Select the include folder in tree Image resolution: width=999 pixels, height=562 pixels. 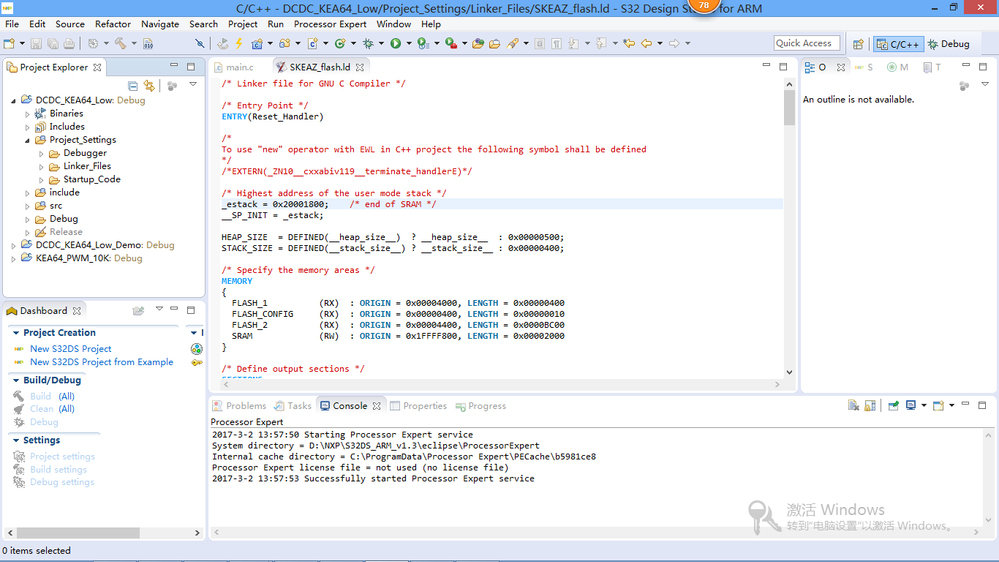click(x=64, y=192)
